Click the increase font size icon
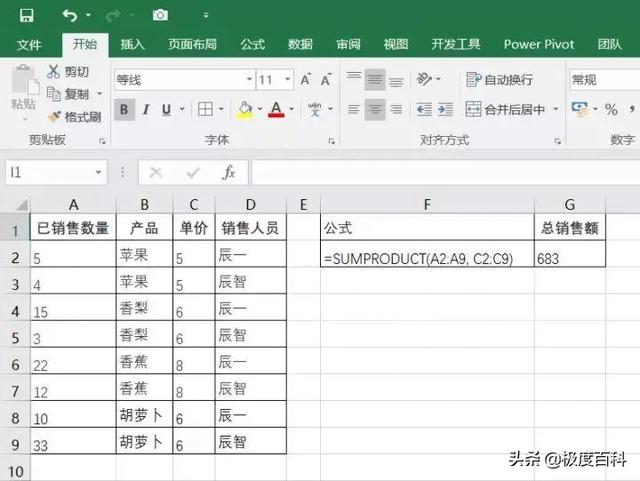The image size is (640, 481). 306,79
